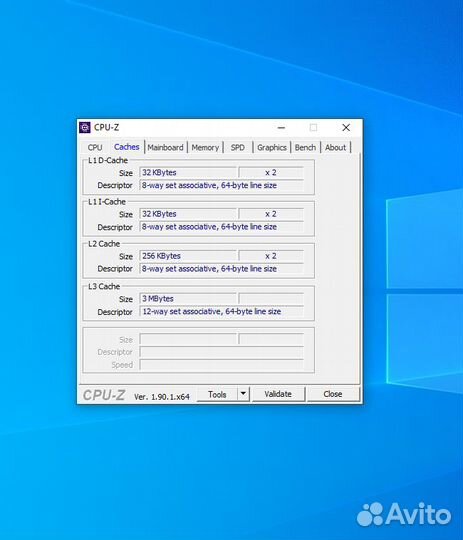Click the L3 Cache 12-way descriptor field
The height and width of the screenshot is (540, 463).
[x=221, y=311]
